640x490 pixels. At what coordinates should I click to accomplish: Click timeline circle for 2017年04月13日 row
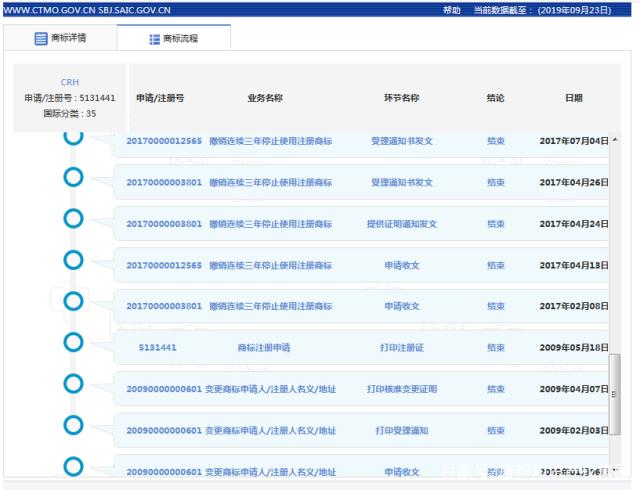tap(73, 261)
